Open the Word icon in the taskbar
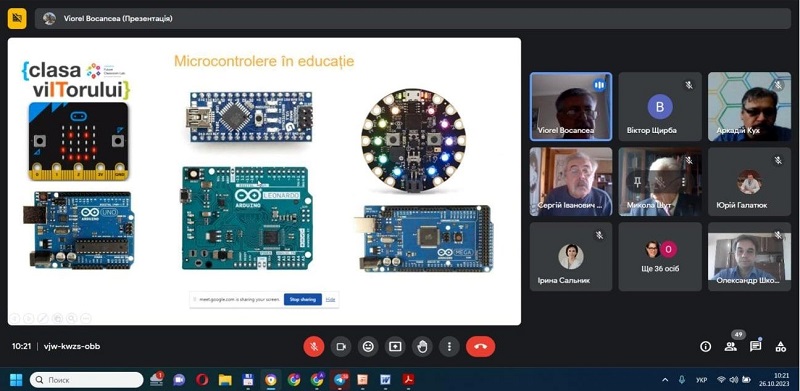800x391 pixels. tap(385, 380)
